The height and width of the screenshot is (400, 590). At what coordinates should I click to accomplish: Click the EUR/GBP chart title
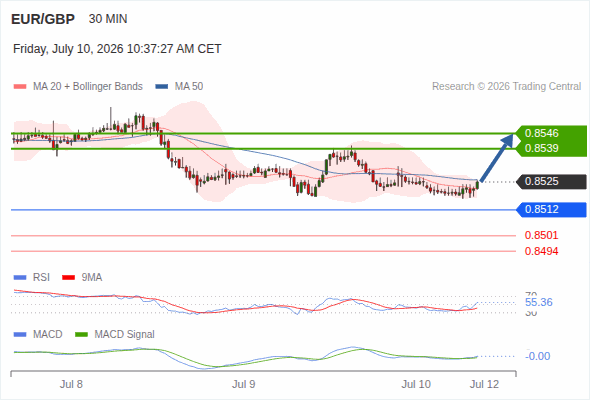click(x=43, y=19)
